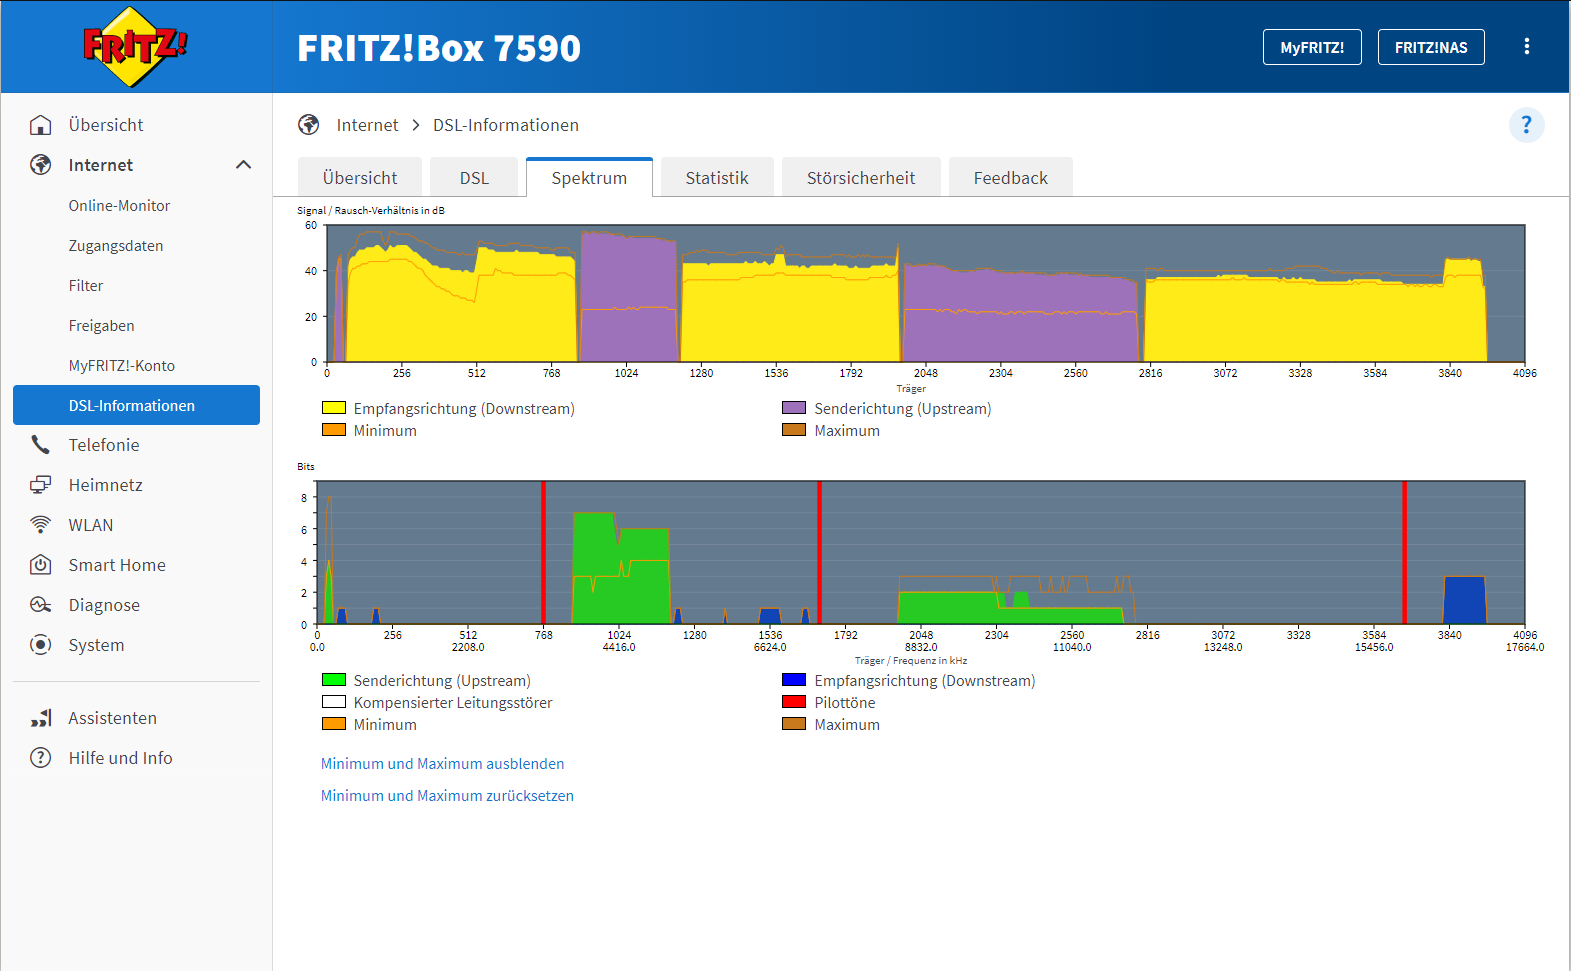Click the Internet globe icon in sidebar
The height and width of the screenshot is (971, 1571).
pyautogui.click(x=40, y=165)
